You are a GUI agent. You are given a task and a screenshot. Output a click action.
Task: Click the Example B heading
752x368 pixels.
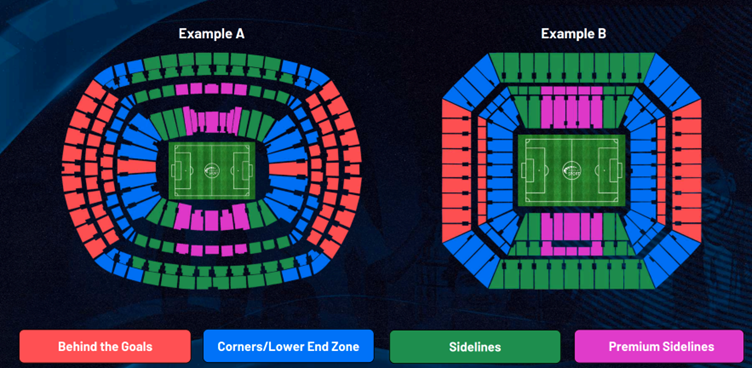coord(574,34)
